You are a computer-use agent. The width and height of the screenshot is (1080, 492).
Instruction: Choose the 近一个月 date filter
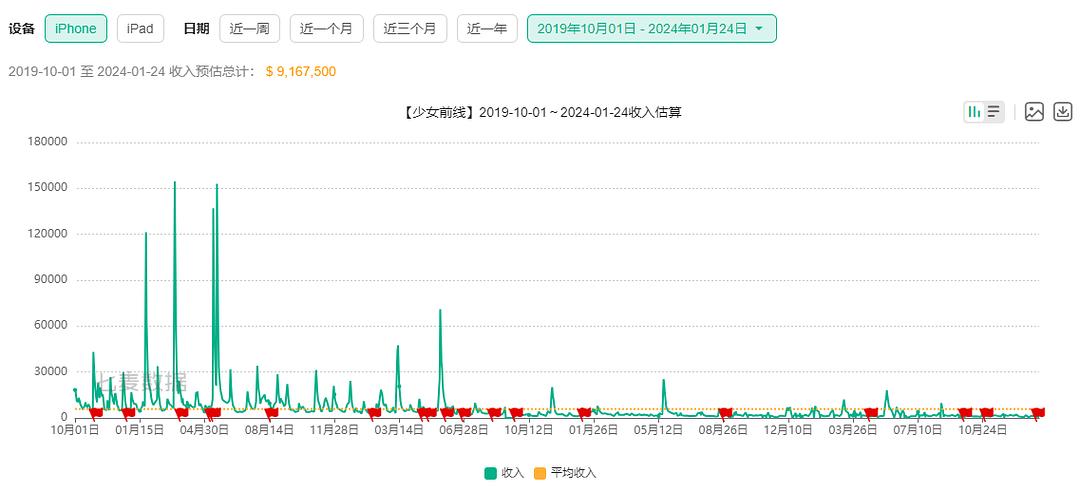click(x=326, y=28)
